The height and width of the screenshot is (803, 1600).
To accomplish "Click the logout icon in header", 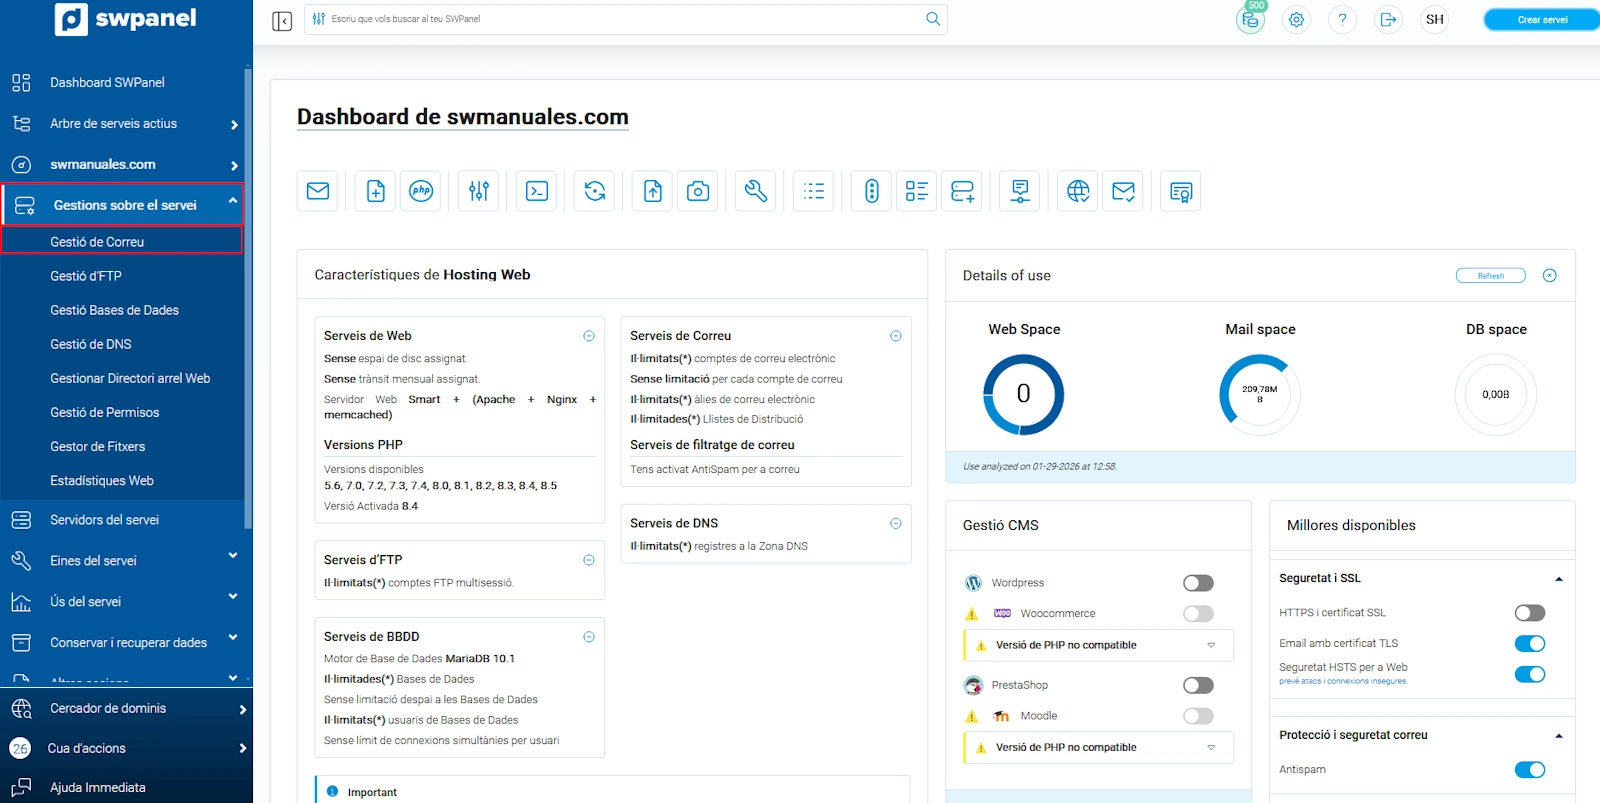I will click(1388, 19).
